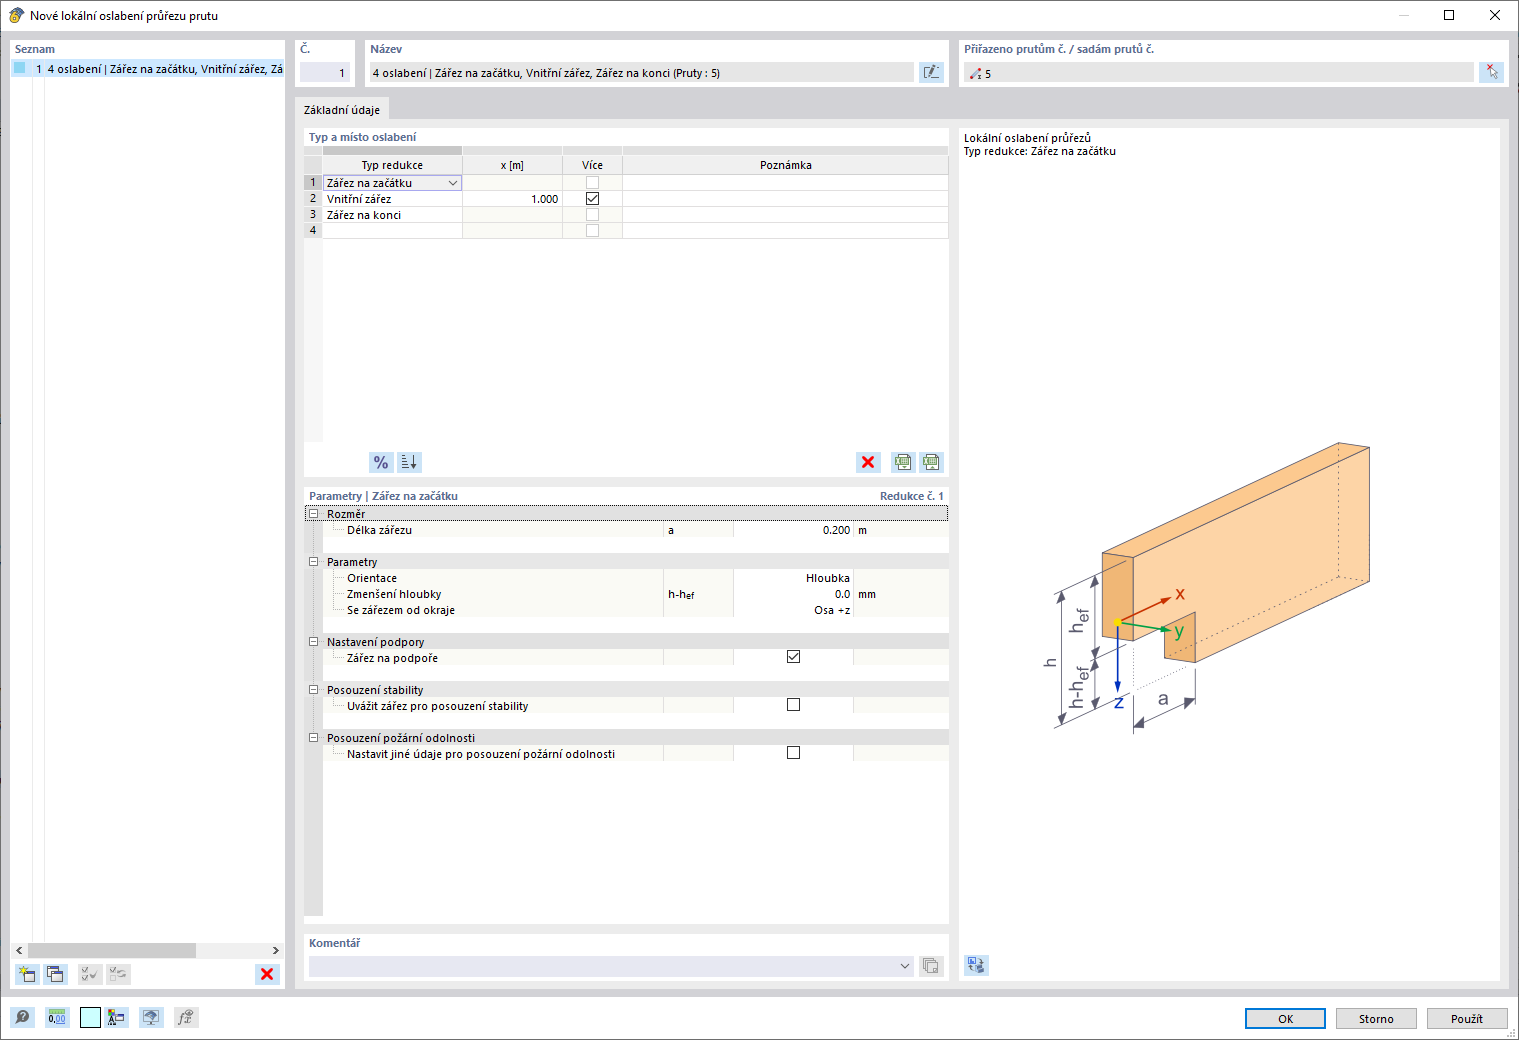Viewport: 1519px width, 1040px height.
Task: Click row number 4 header in table
Action: click(313, 231)
